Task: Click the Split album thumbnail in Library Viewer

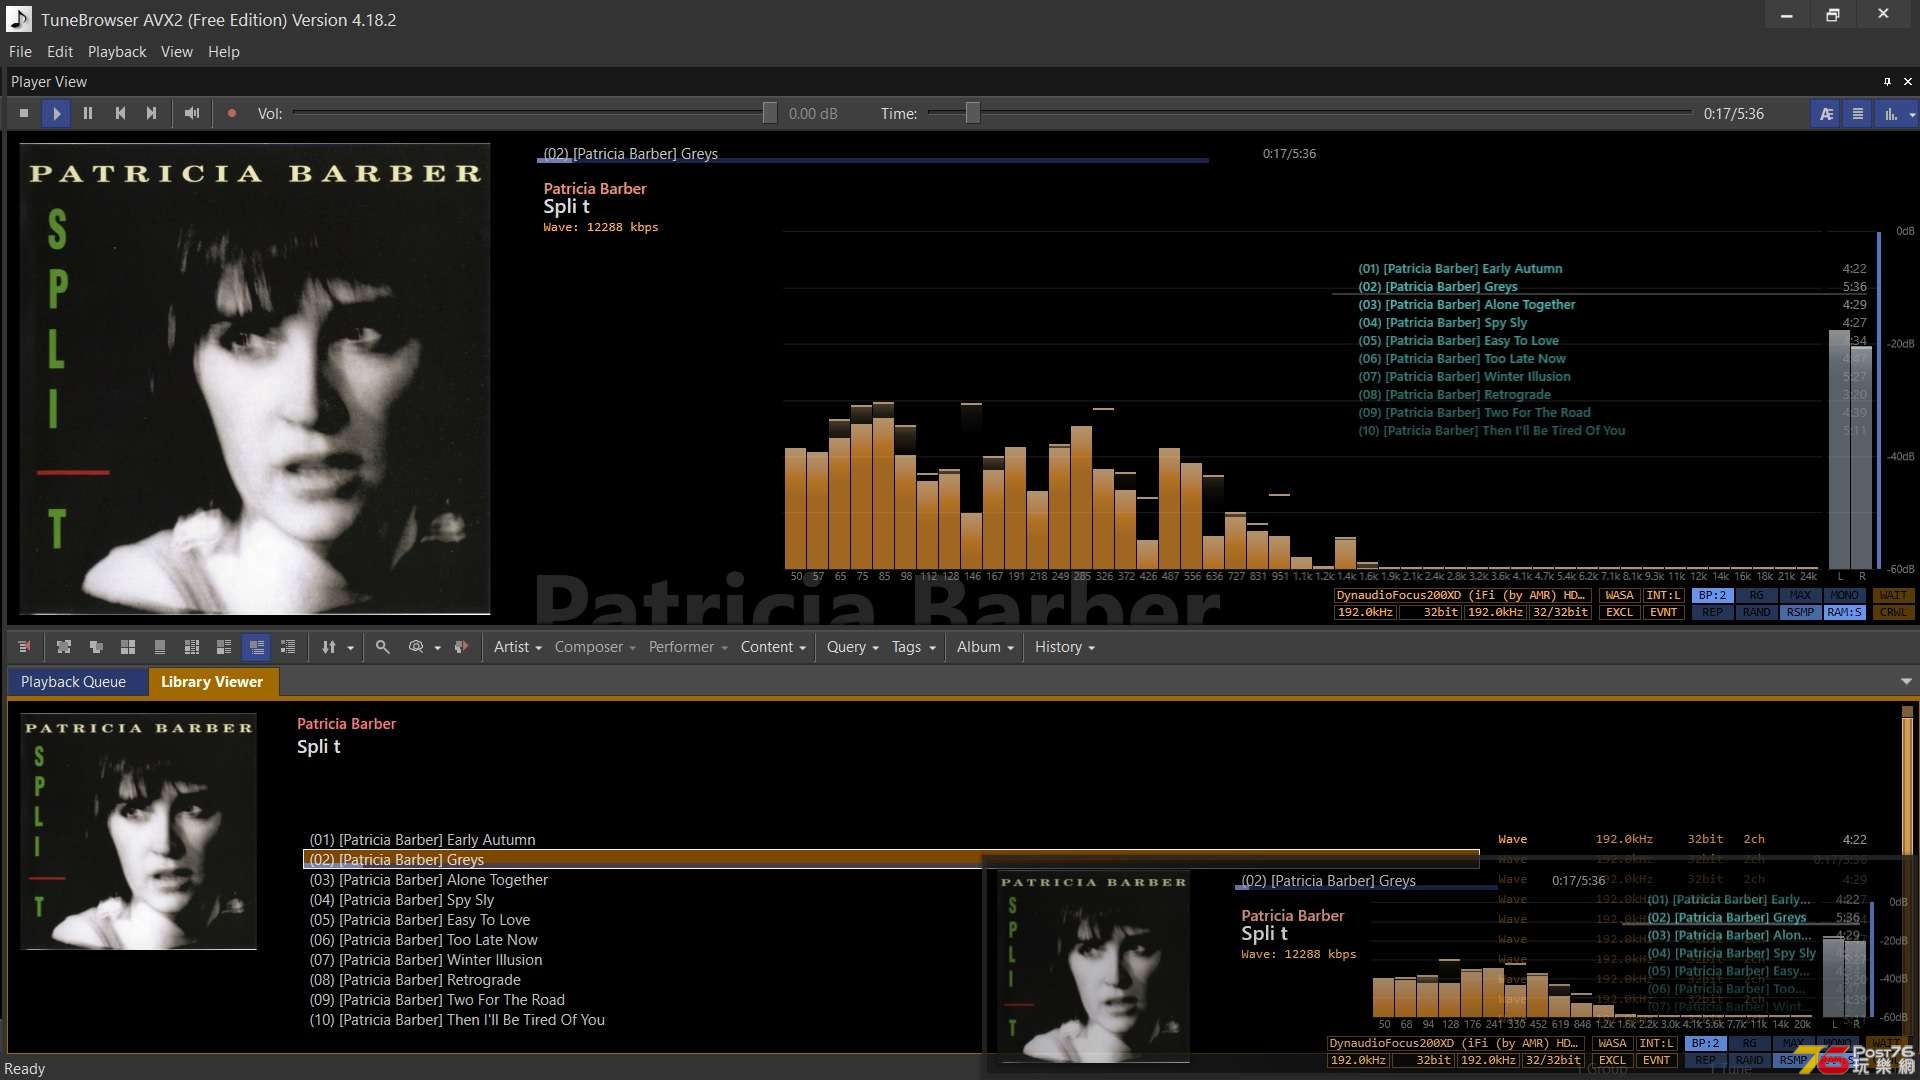Action: [x=139, y=831]
